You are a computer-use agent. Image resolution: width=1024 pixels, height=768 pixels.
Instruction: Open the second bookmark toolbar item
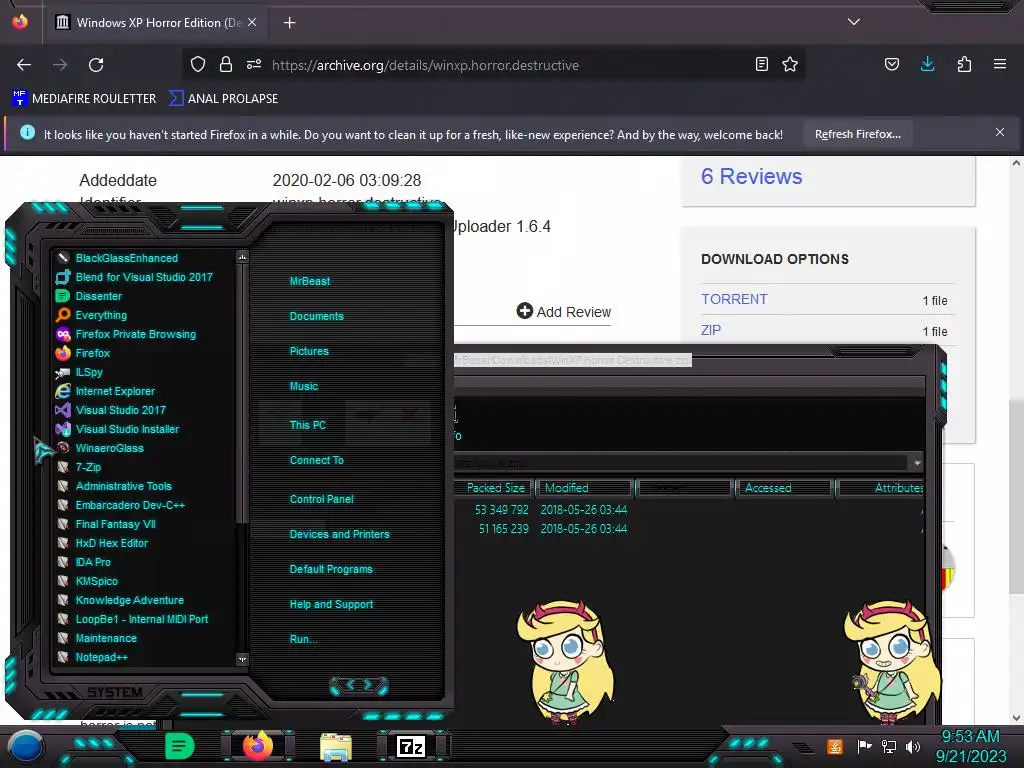(x=223, y=99)
